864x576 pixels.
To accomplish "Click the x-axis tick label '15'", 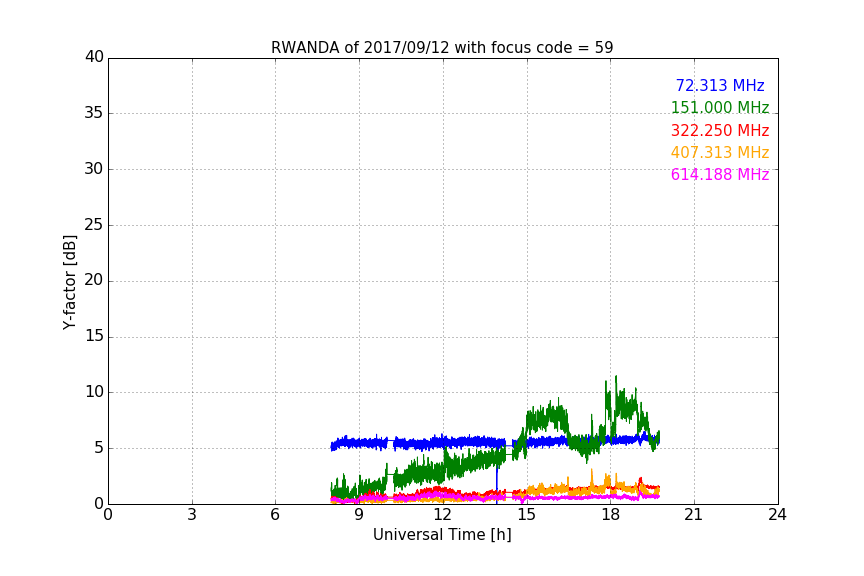I will click(x=527, y=515).
